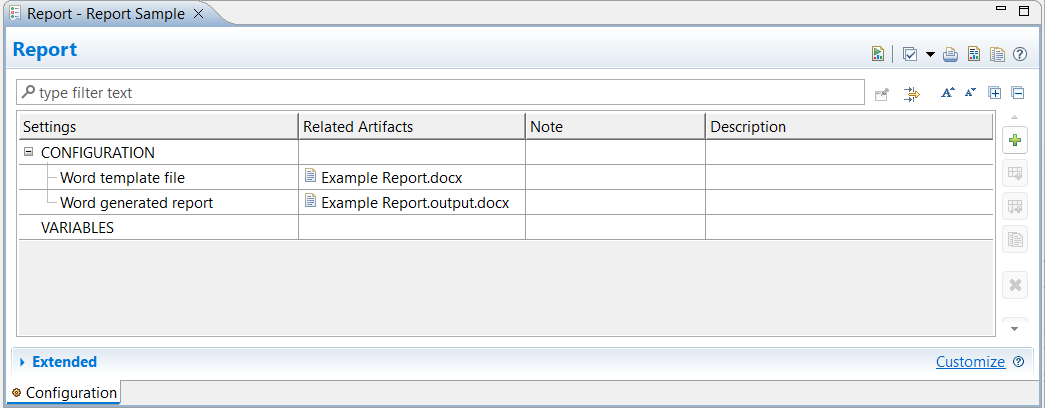Expand the Extended section
Viewport: 1045px width, 408px height.
tap(22, 362)
